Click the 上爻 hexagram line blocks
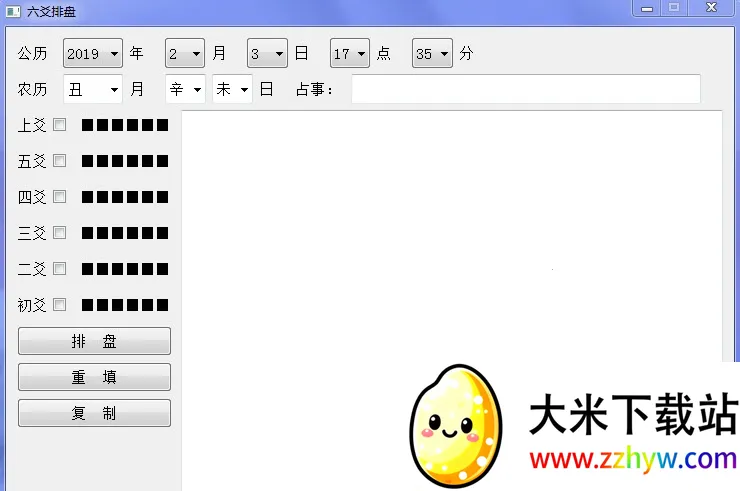740x491 pixels. tap(125, 125)
